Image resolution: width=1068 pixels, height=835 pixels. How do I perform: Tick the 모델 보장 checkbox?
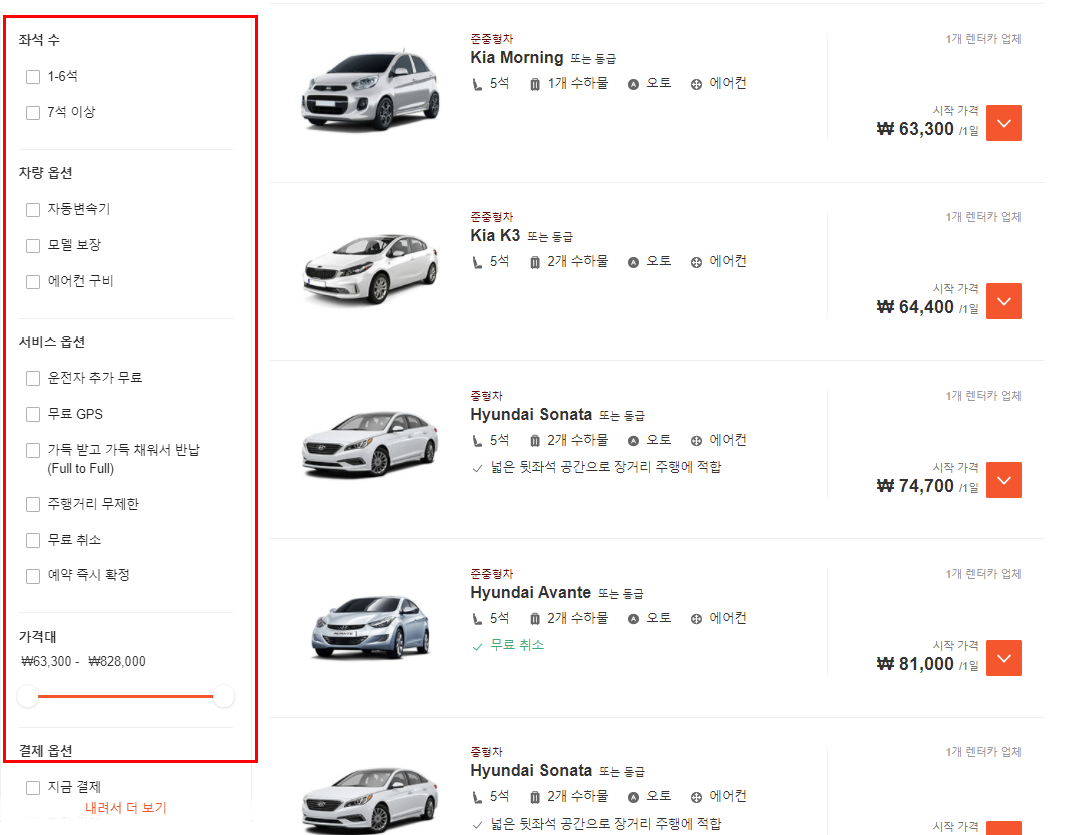coord(33,246)
